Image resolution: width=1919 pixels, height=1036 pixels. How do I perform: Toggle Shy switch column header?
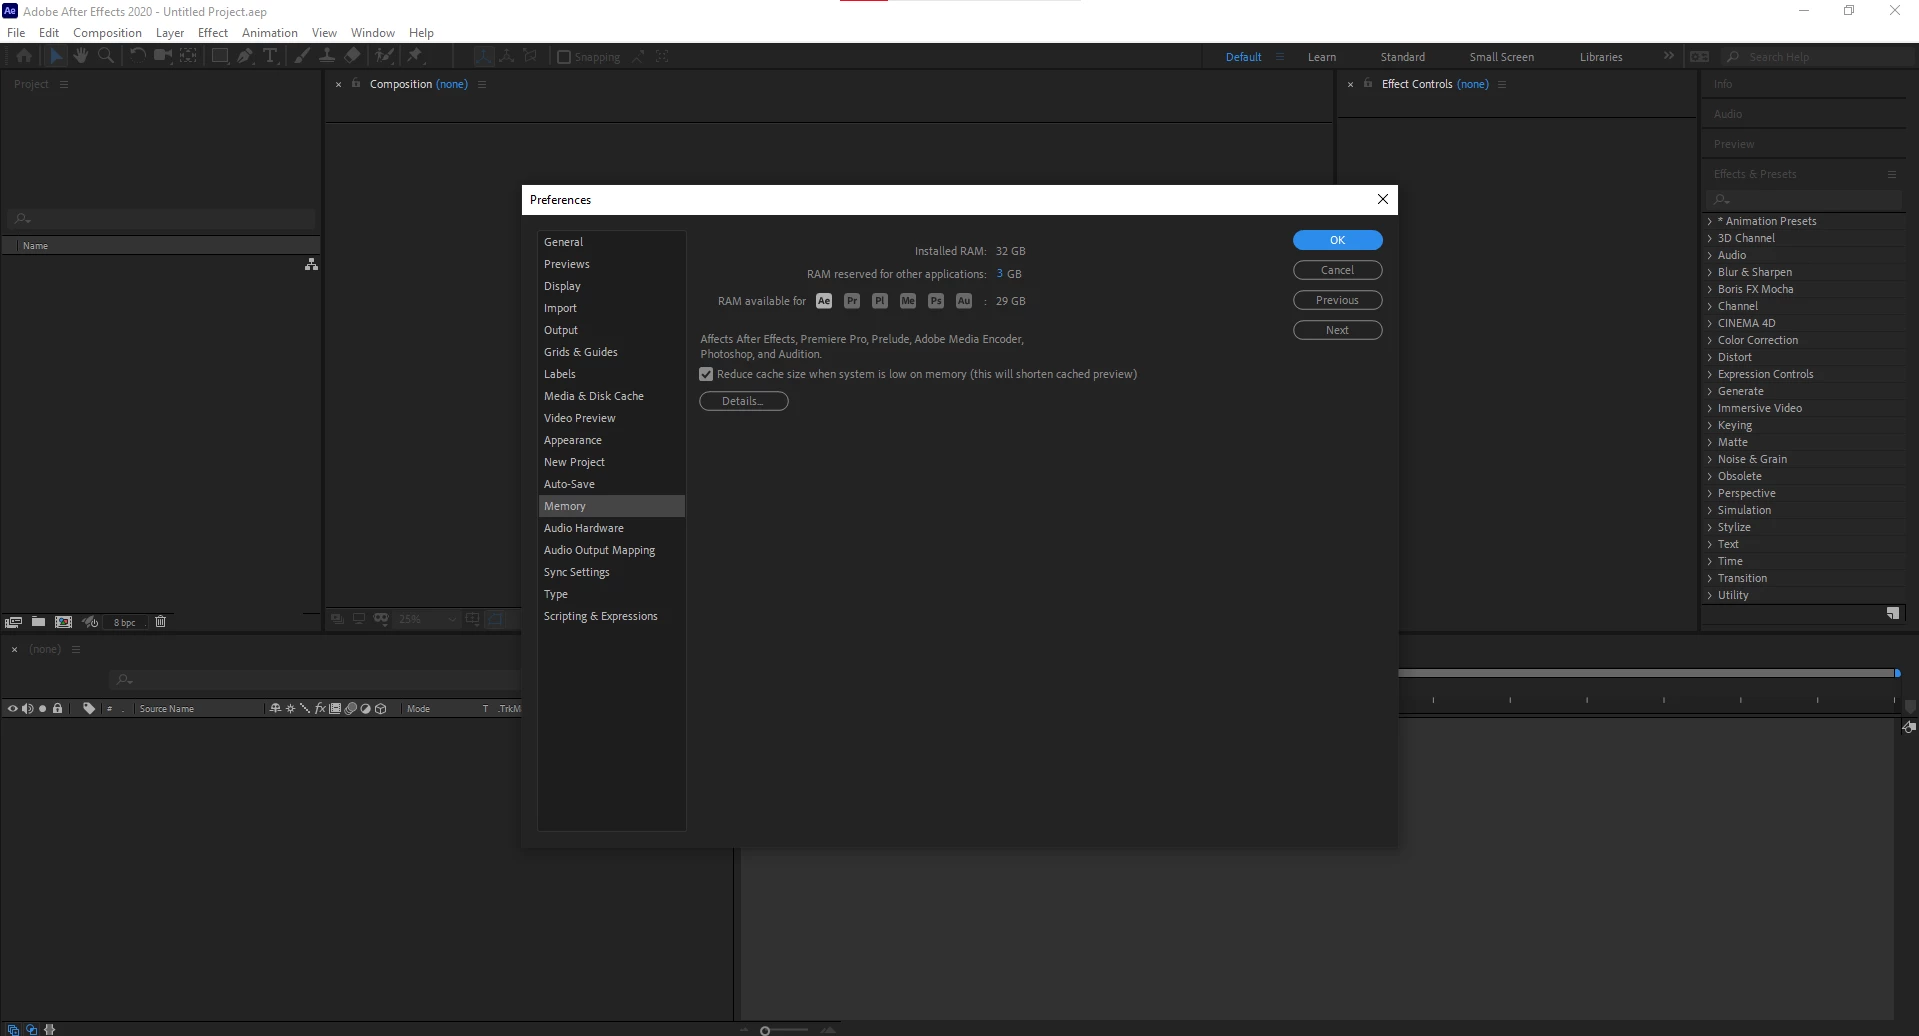click(x=275, y=709)
